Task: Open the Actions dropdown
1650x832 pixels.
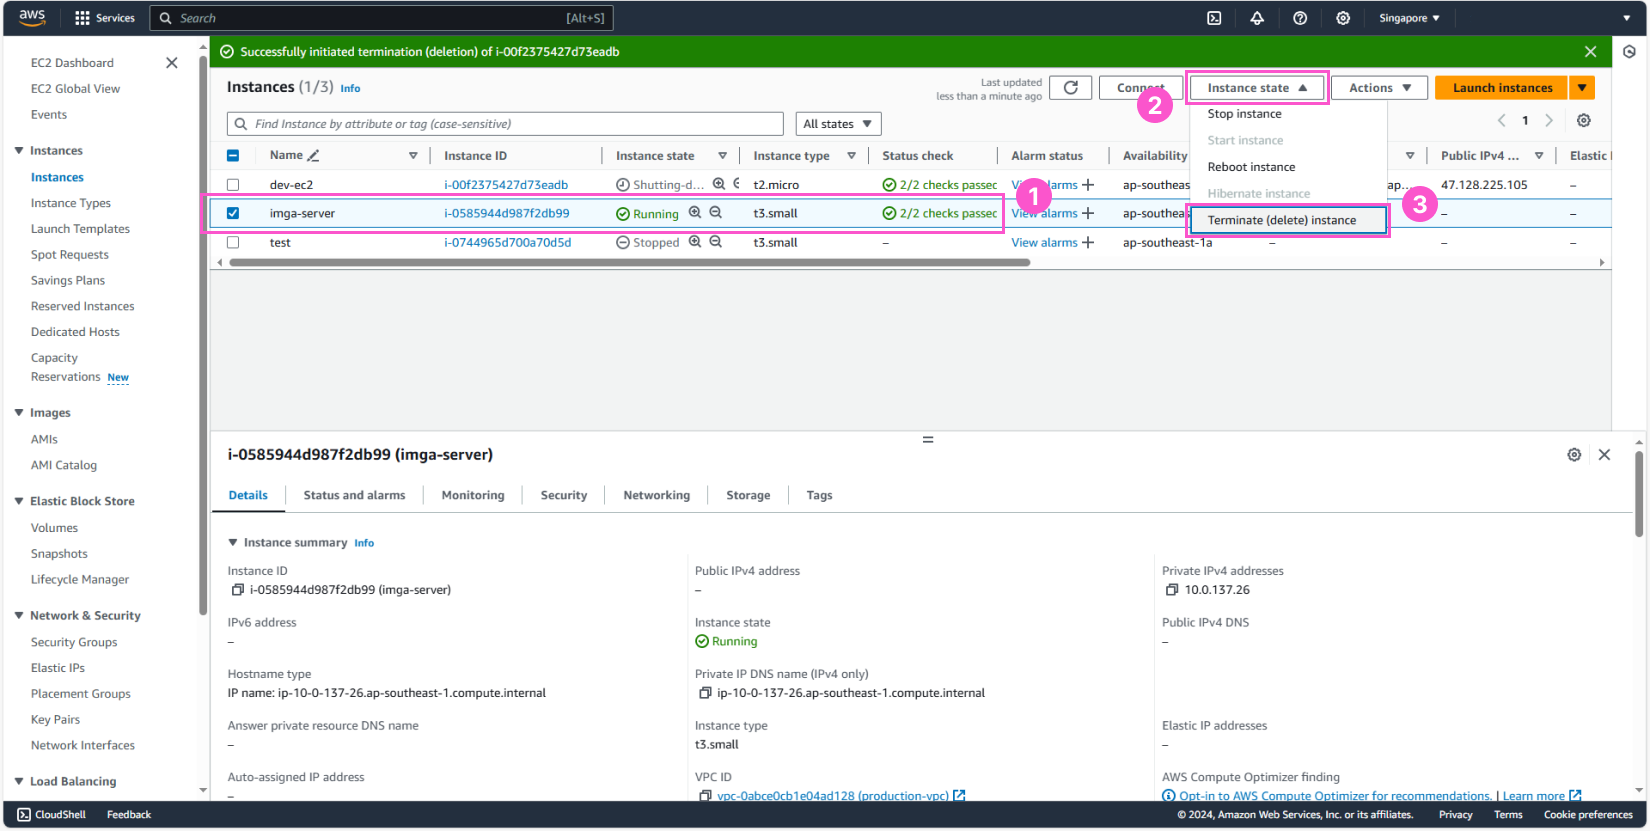Action: tap(1379, 88)
